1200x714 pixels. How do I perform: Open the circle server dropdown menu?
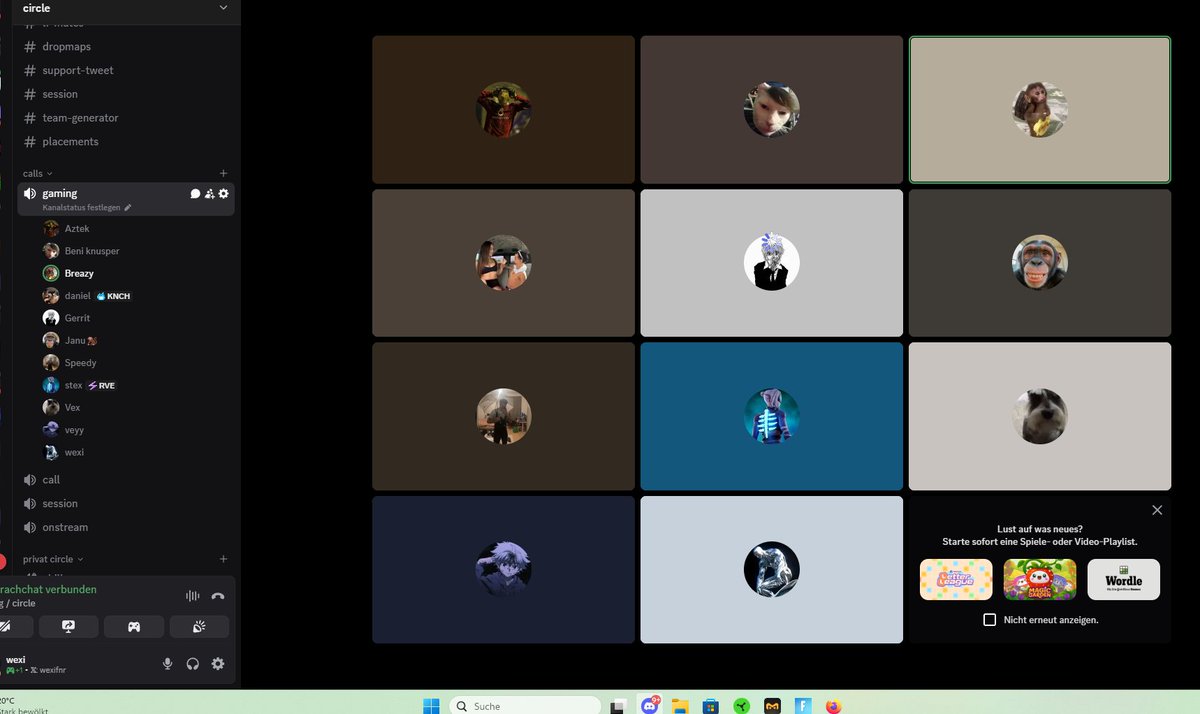[223, 8]
